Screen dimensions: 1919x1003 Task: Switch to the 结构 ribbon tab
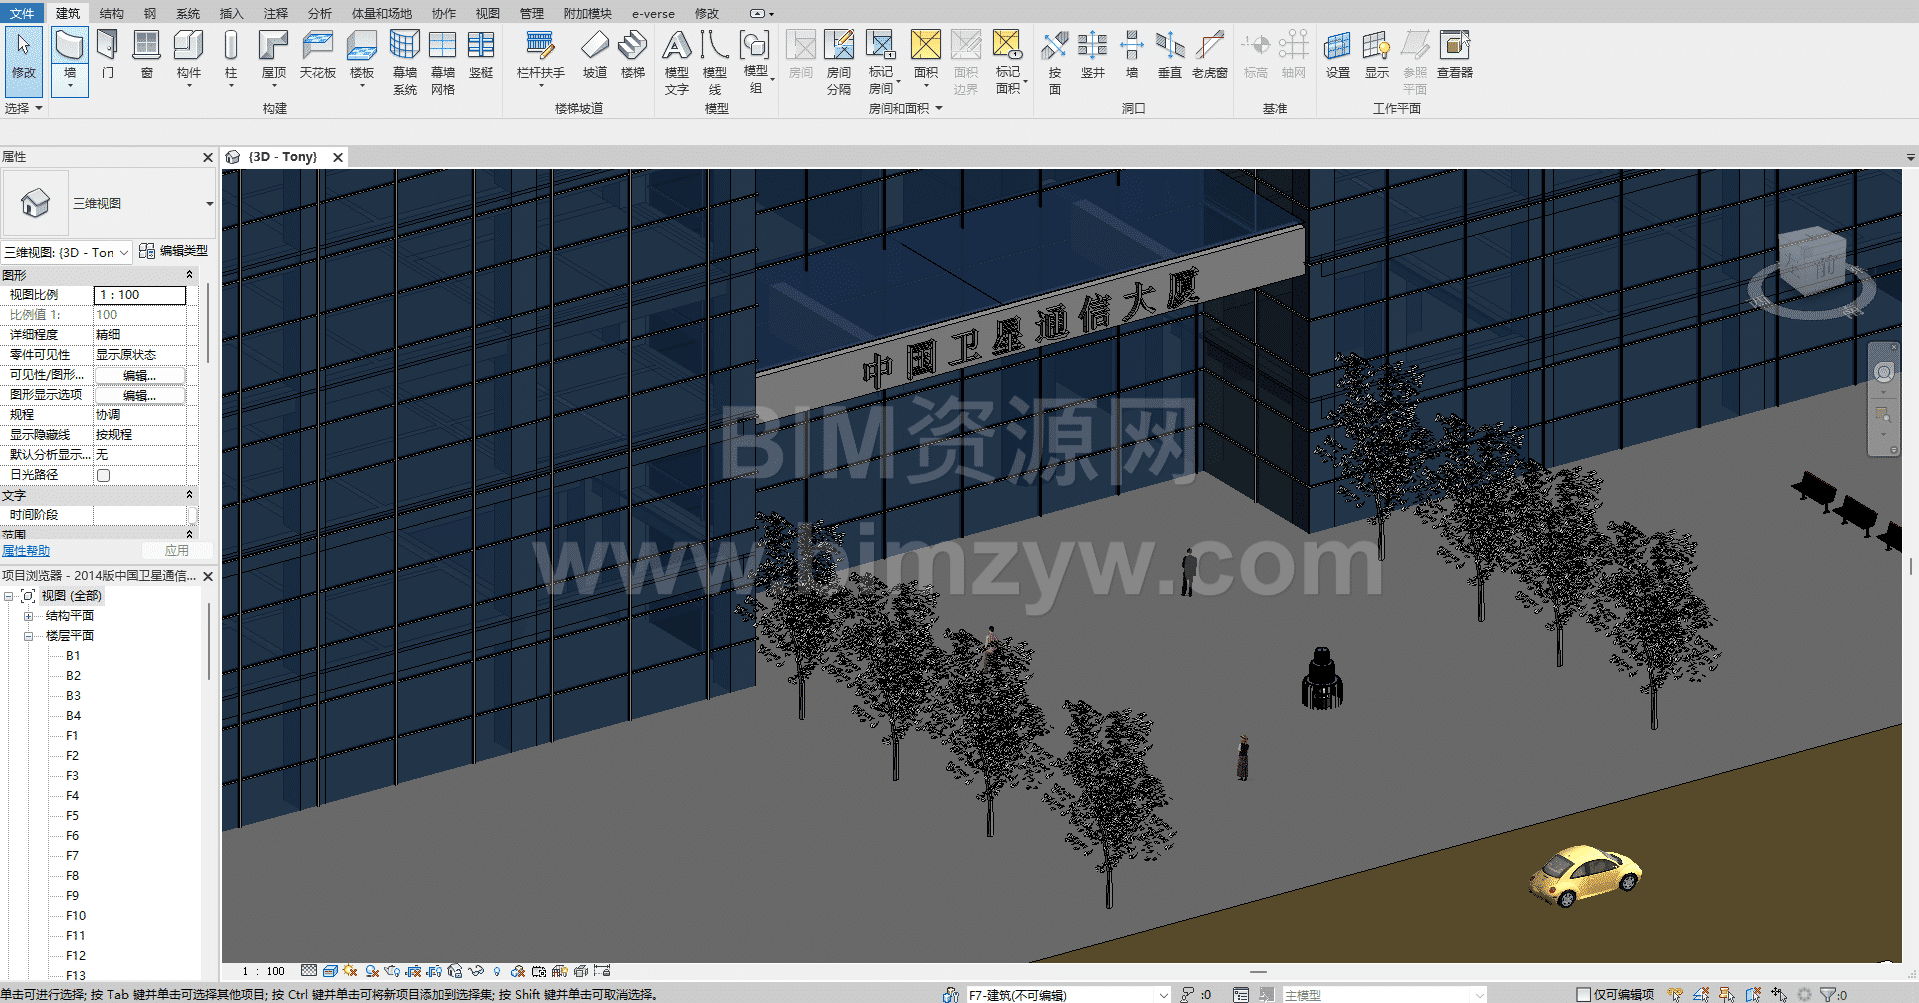tap(112, 13)
